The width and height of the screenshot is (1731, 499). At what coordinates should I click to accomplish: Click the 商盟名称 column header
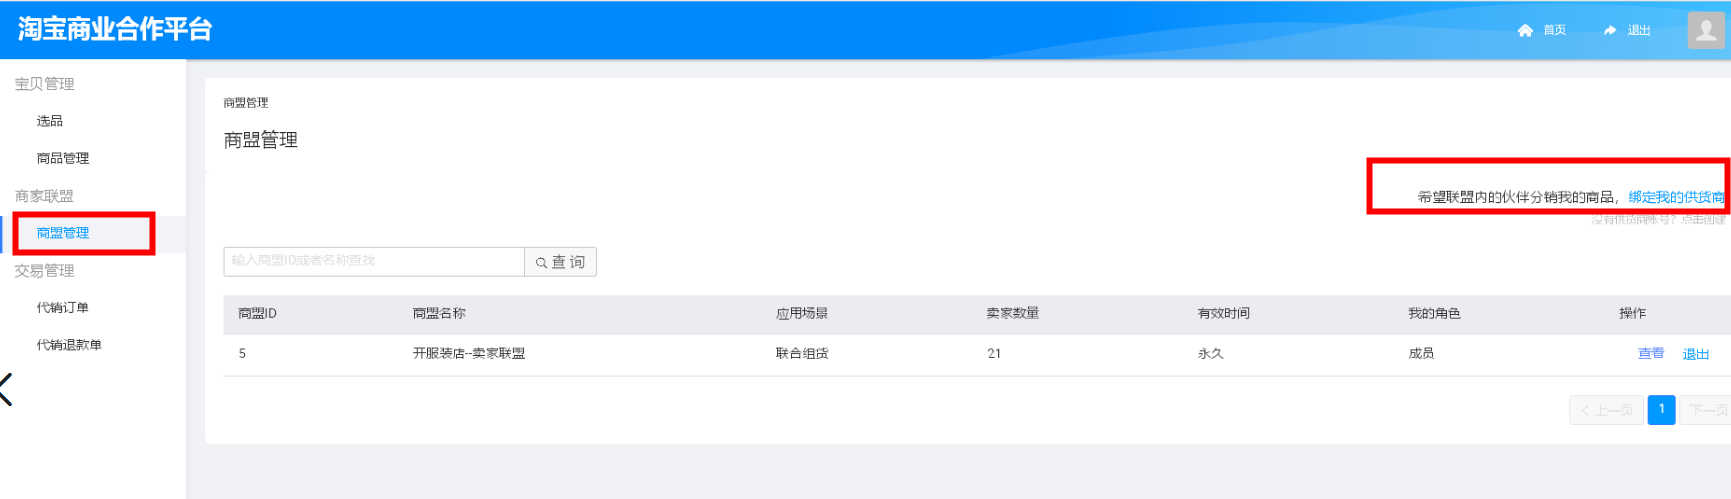coord(439,314)
